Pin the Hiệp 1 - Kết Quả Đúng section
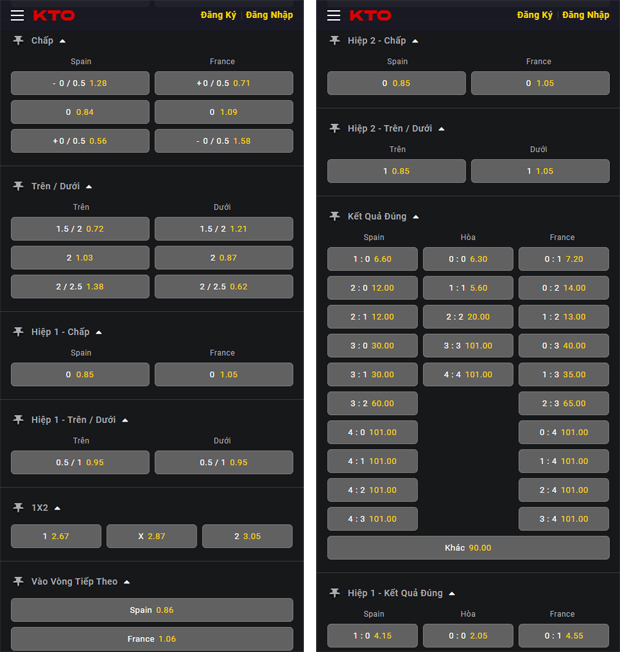The height and width of the screenshot is (652, 620). (x=335, y=593)
